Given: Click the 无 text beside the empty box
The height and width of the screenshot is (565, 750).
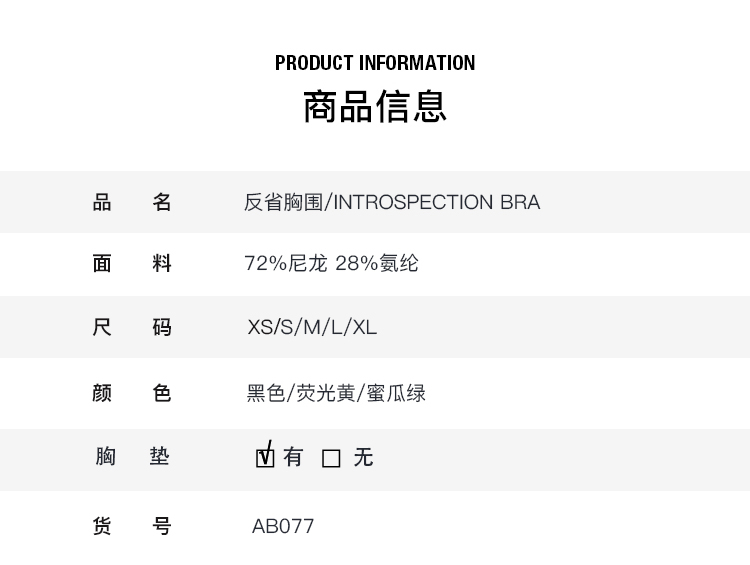Looking at the screenshot, I should point(363,457).
